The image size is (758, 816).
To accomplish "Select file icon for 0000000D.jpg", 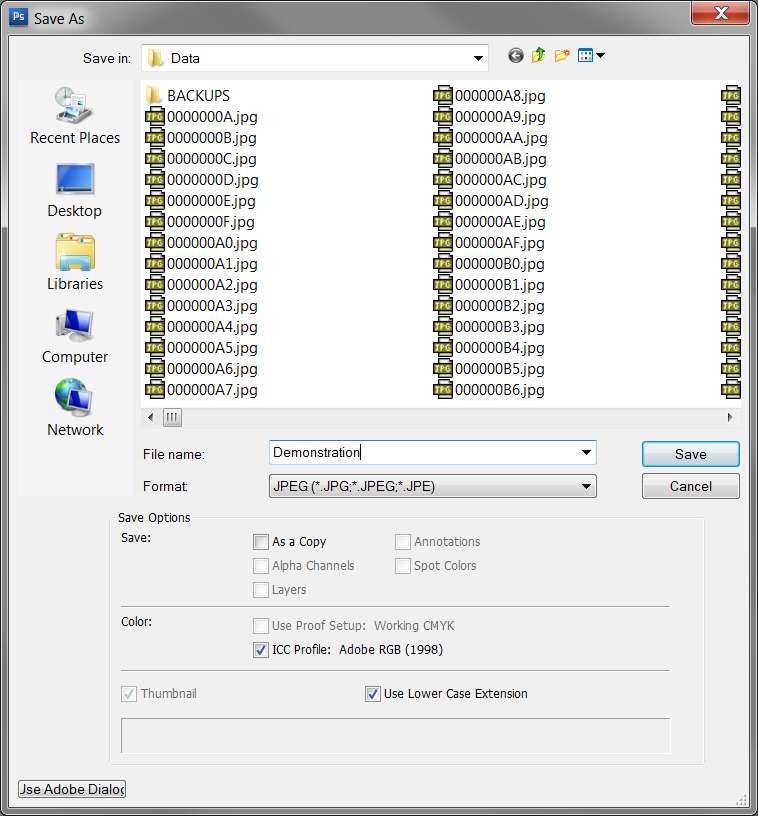I will click(x=155, y=180).
